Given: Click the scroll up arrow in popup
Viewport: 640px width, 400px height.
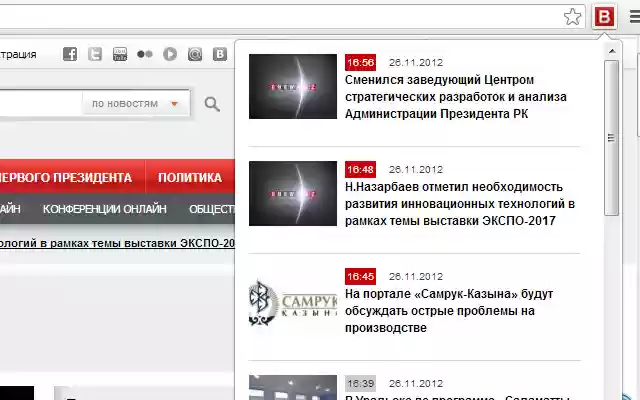Looking at the screenshot, I should 611,51.
